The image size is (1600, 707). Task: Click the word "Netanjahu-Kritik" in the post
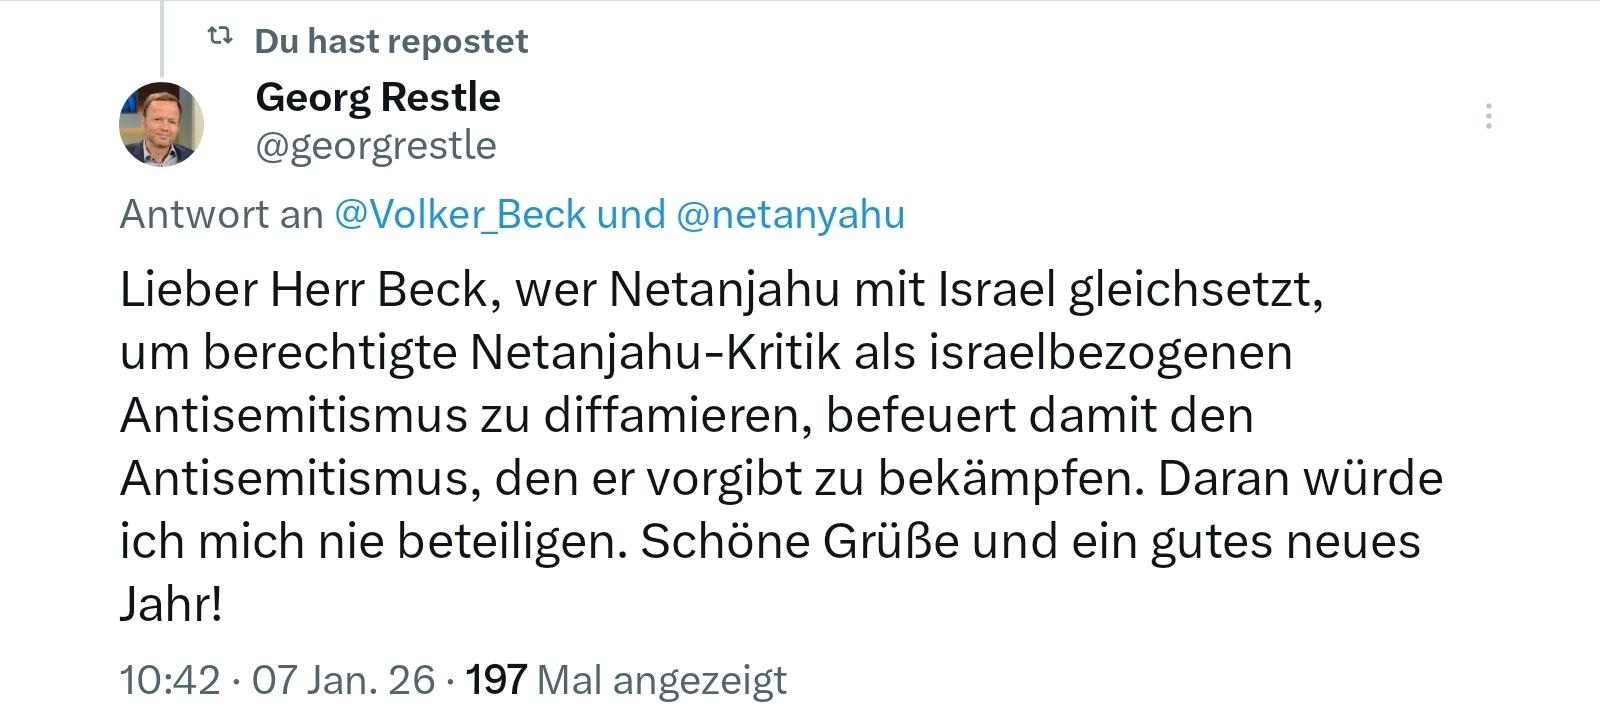click(x=655, y=352)
